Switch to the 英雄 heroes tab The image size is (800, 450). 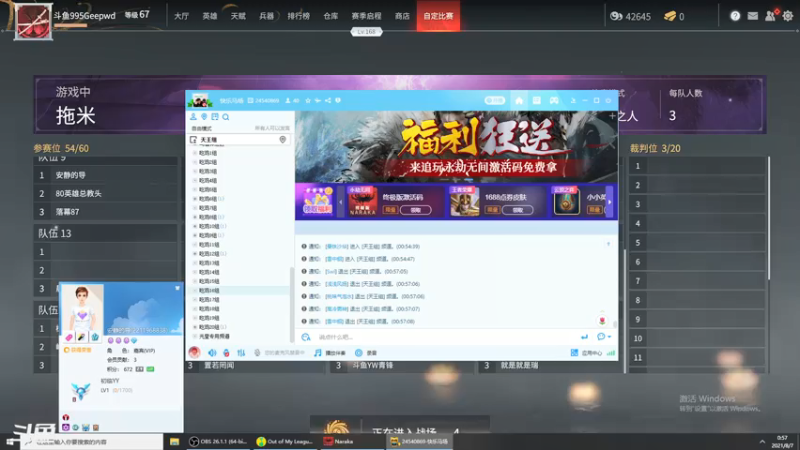tap(210, 16)
